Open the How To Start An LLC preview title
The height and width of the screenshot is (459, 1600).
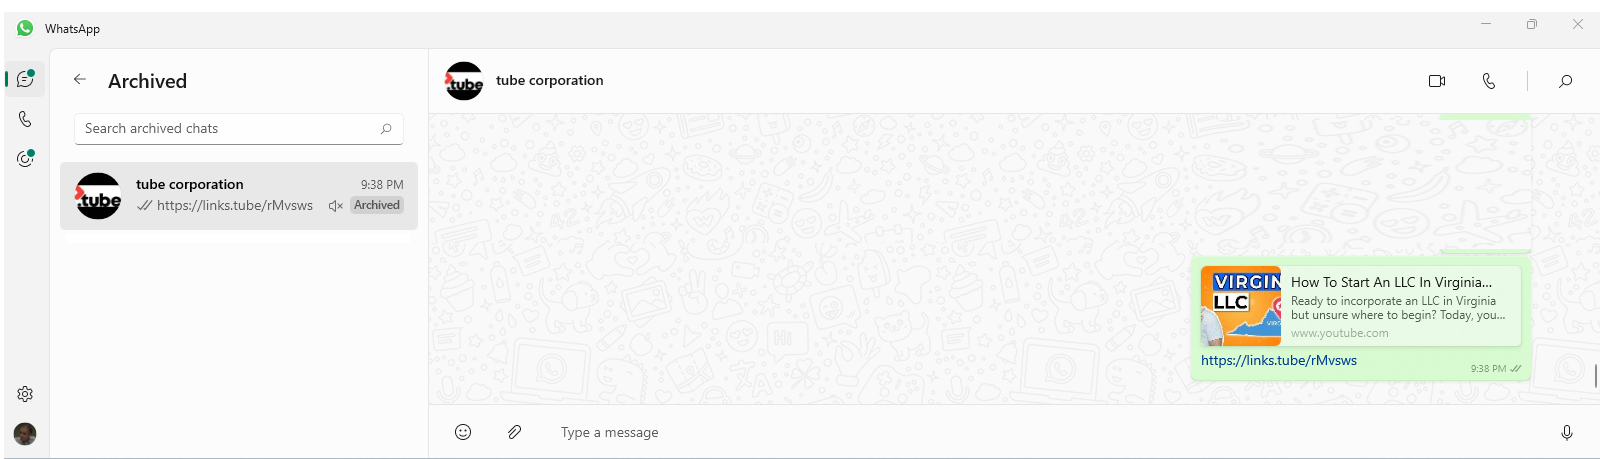point(1391,282)
